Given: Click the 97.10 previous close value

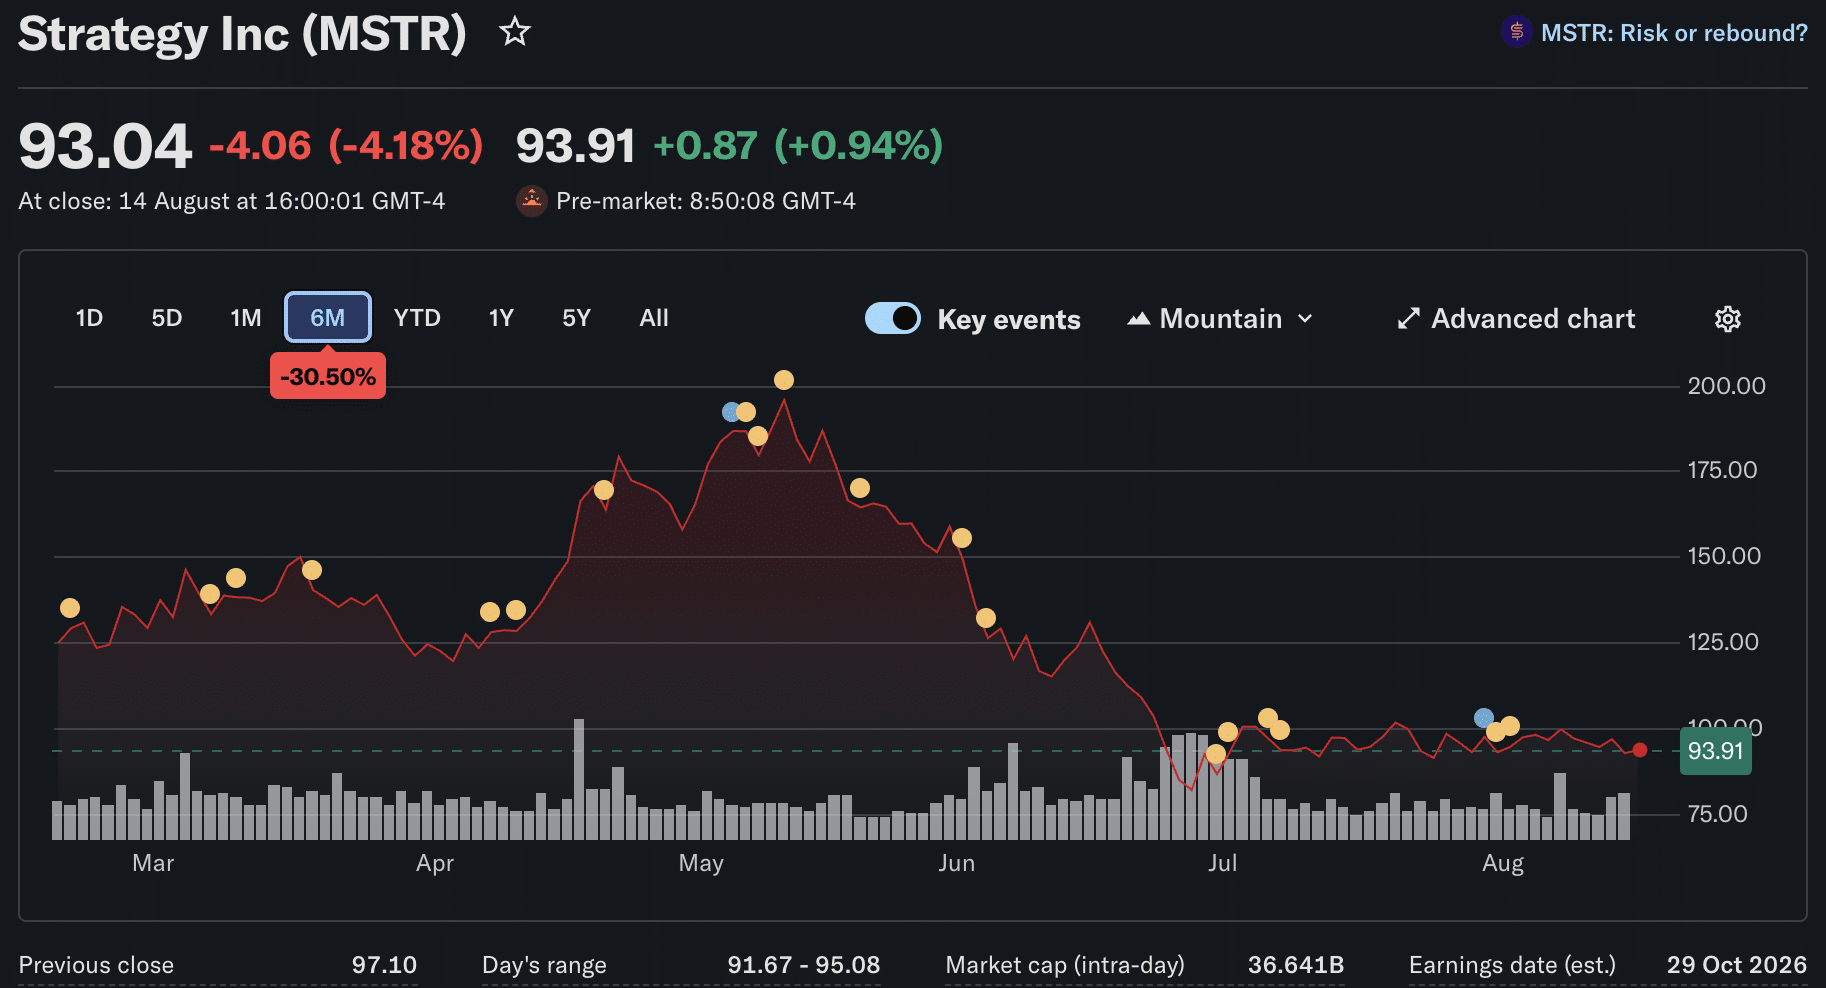Looking at the screenshot, I should pyautogui.click(x=384, y=965).
